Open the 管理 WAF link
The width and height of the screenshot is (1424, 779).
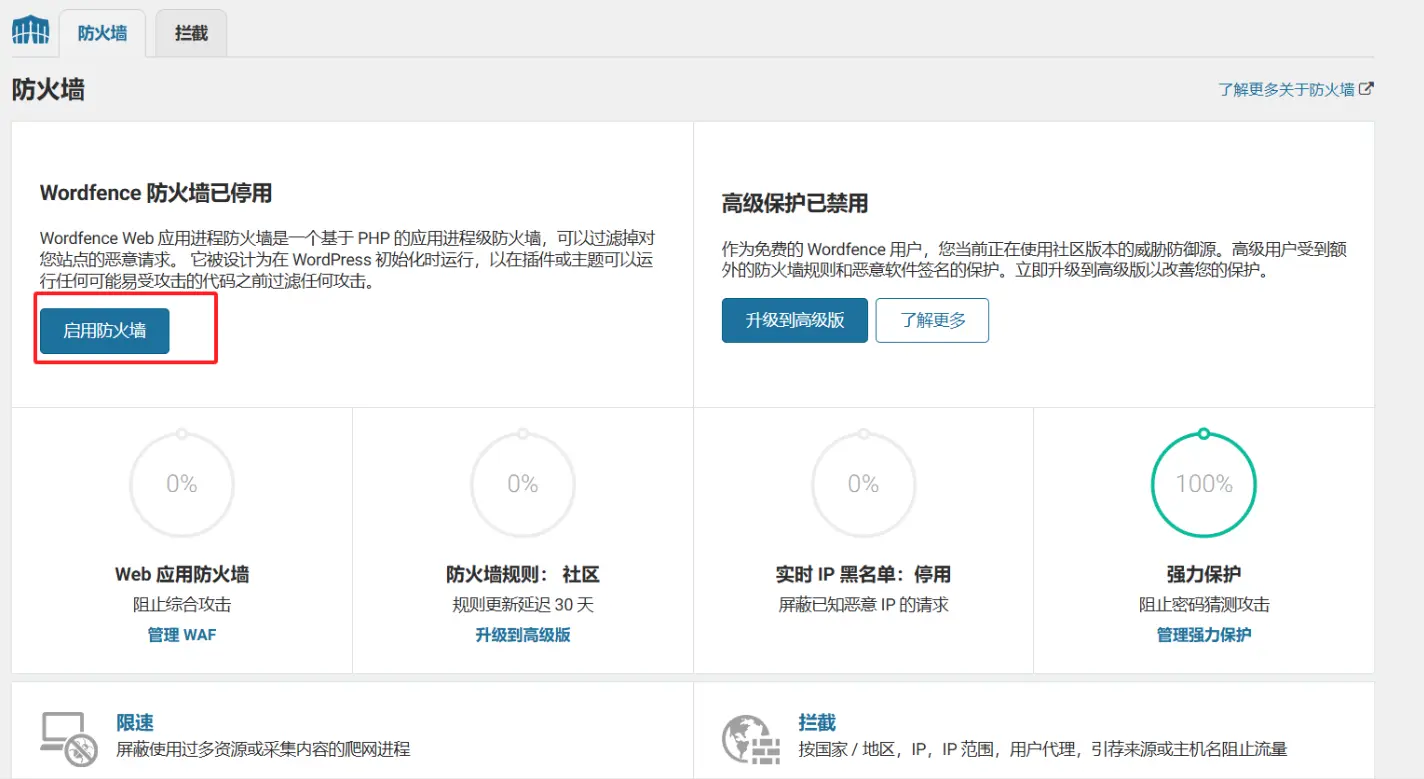coord(182,635)
